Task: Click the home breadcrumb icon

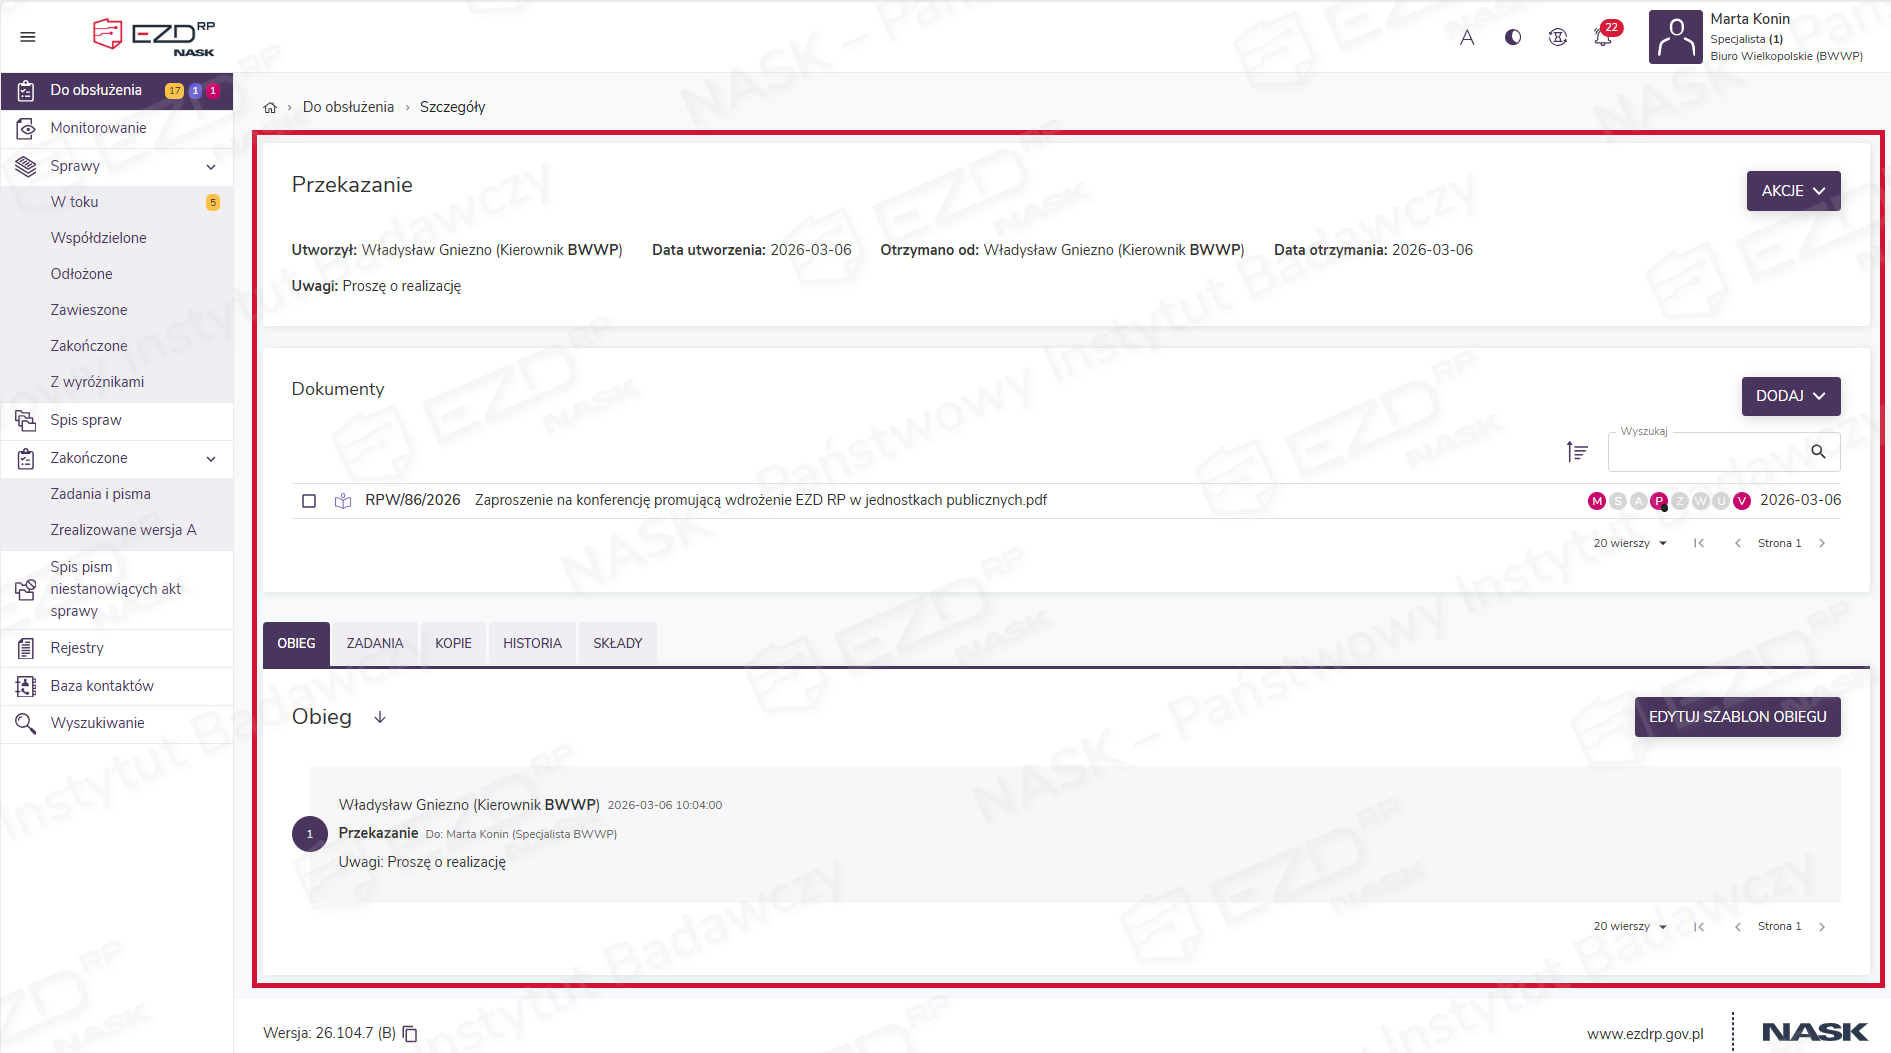Action: click(270, 108)
